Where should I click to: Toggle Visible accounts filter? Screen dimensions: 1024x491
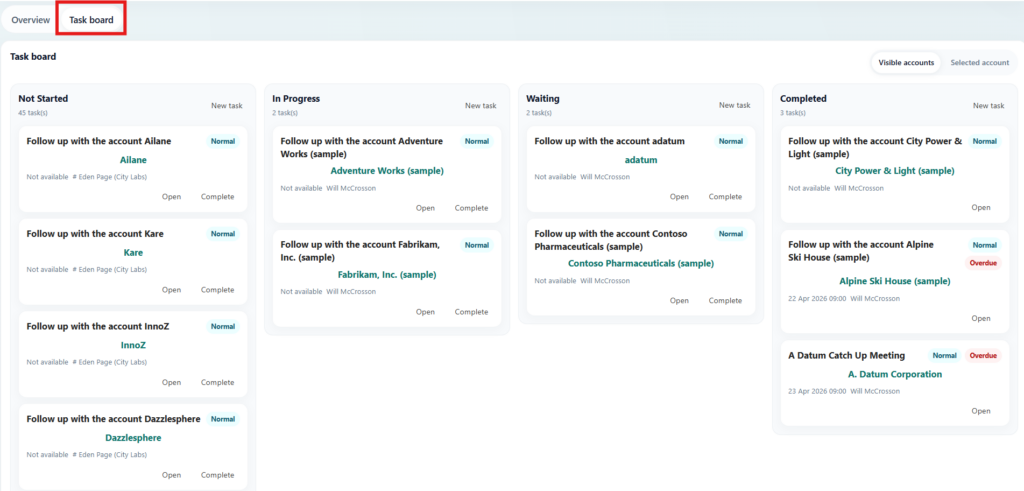coord(906,63)
